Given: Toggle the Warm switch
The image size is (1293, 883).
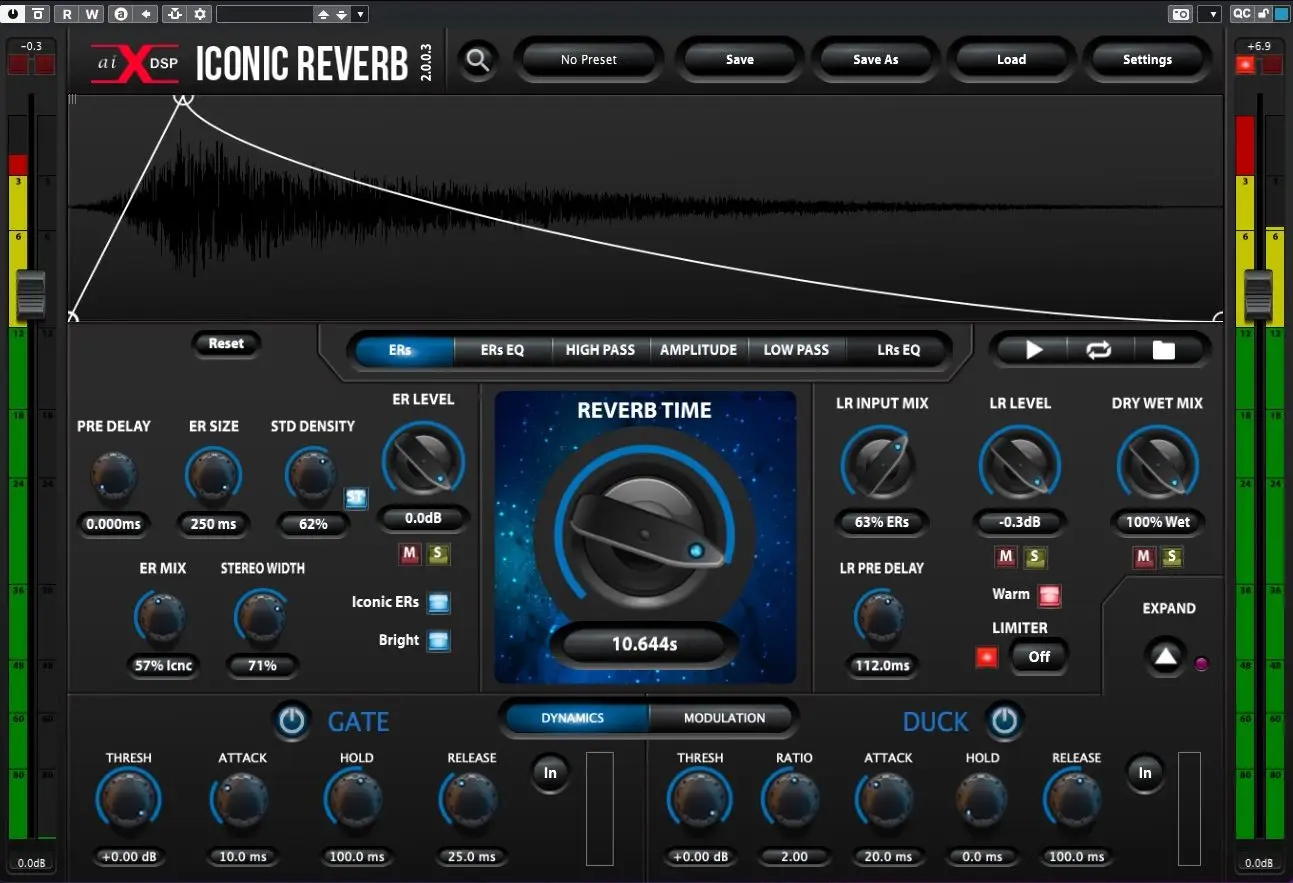Looking at the screenshot, I should tap(1049, 596).
